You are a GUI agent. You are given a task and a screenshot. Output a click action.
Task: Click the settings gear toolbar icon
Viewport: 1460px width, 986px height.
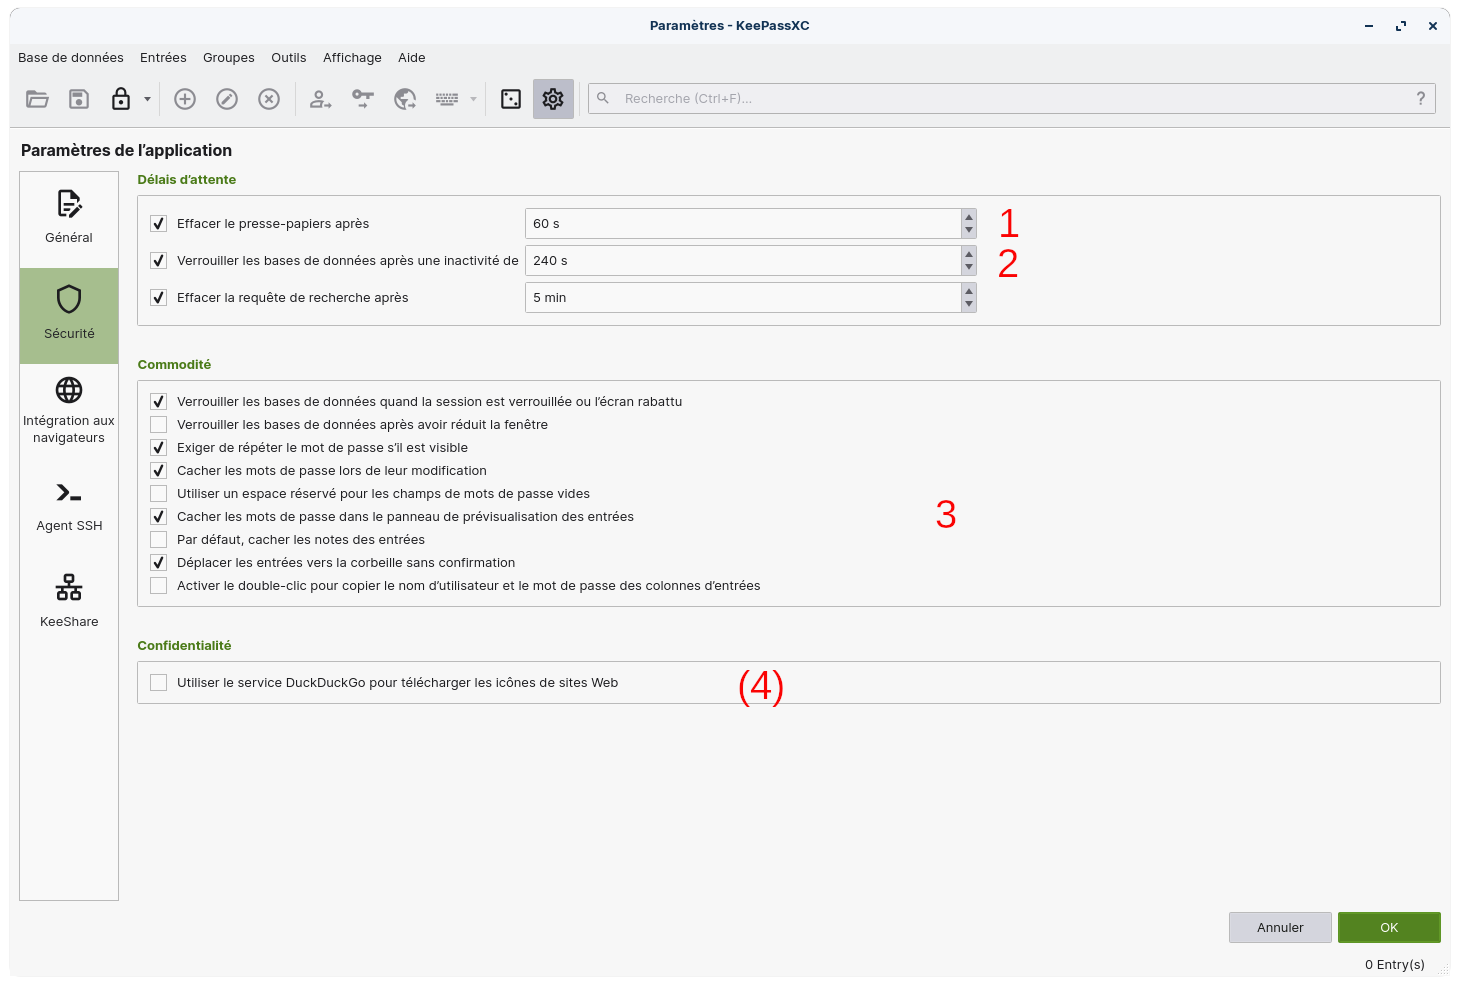pyautogui.click(x=553, y=99)
